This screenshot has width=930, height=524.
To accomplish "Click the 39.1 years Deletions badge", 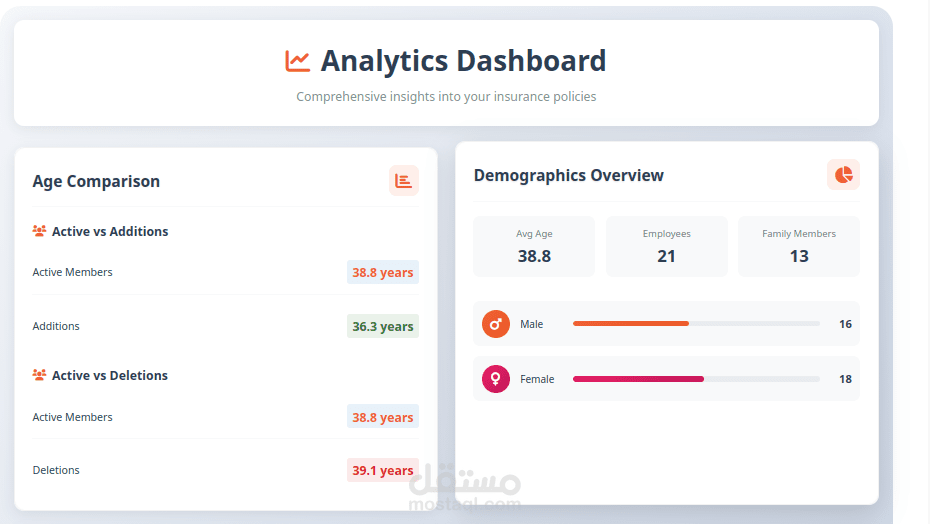I will tap(383, 471).
